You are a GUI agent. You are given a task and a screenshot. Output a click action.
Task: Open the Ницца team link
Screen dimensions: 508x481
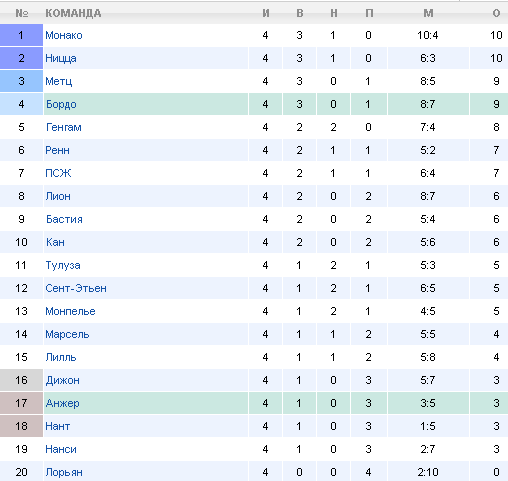pos(61,58)
